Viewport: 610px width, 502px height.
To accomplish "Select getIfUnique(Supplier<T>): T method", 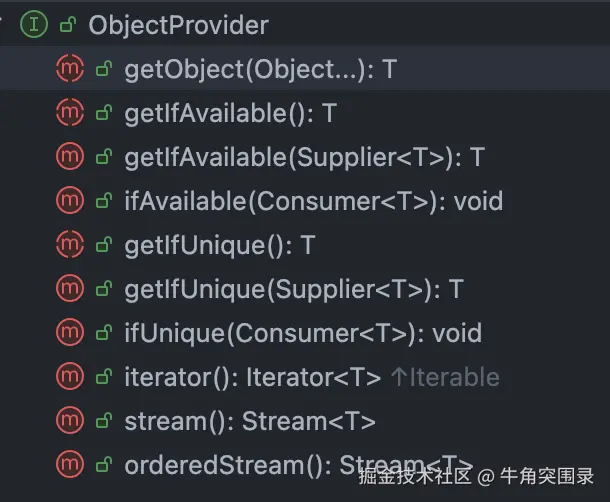I will coord(294,289).
